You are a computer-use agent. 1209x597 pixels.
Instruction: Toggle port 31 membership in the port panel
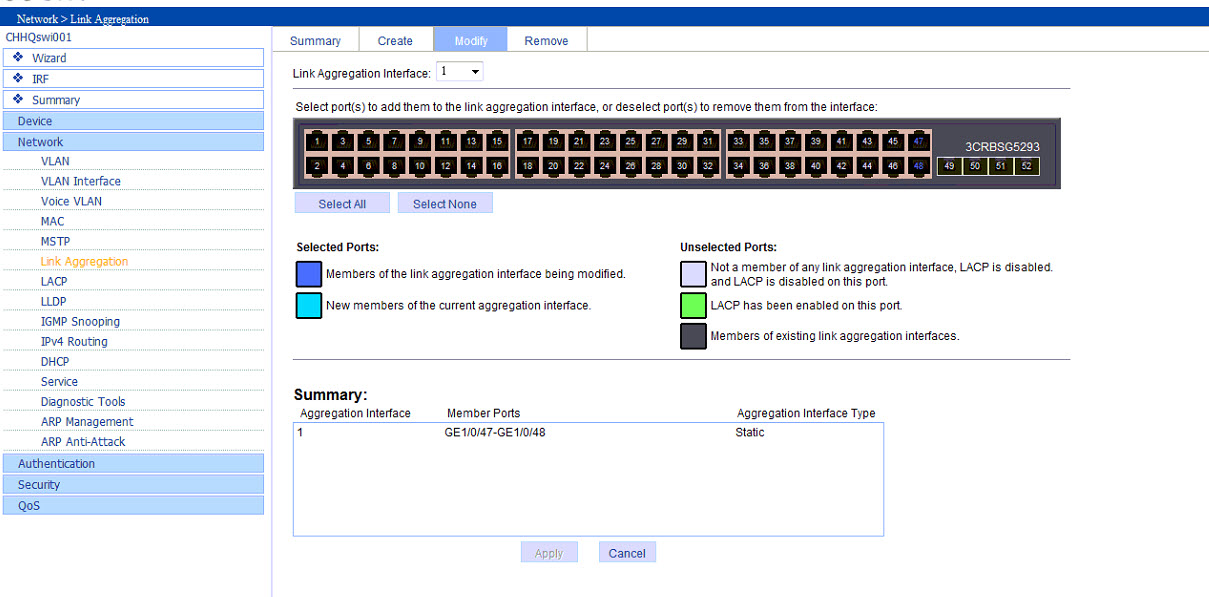pos(707,141)
